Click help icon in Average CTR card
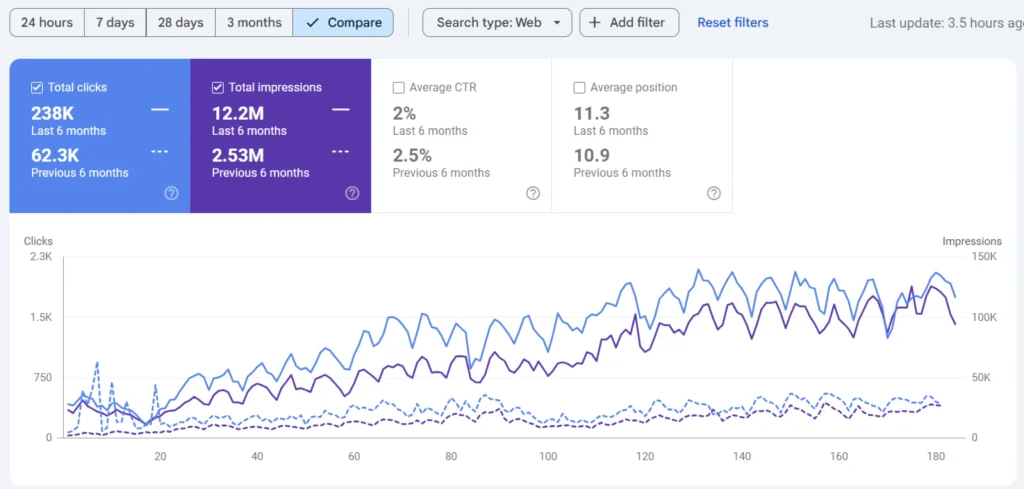1024x489 pixels. pyautogui.click(x=533, y=193)
